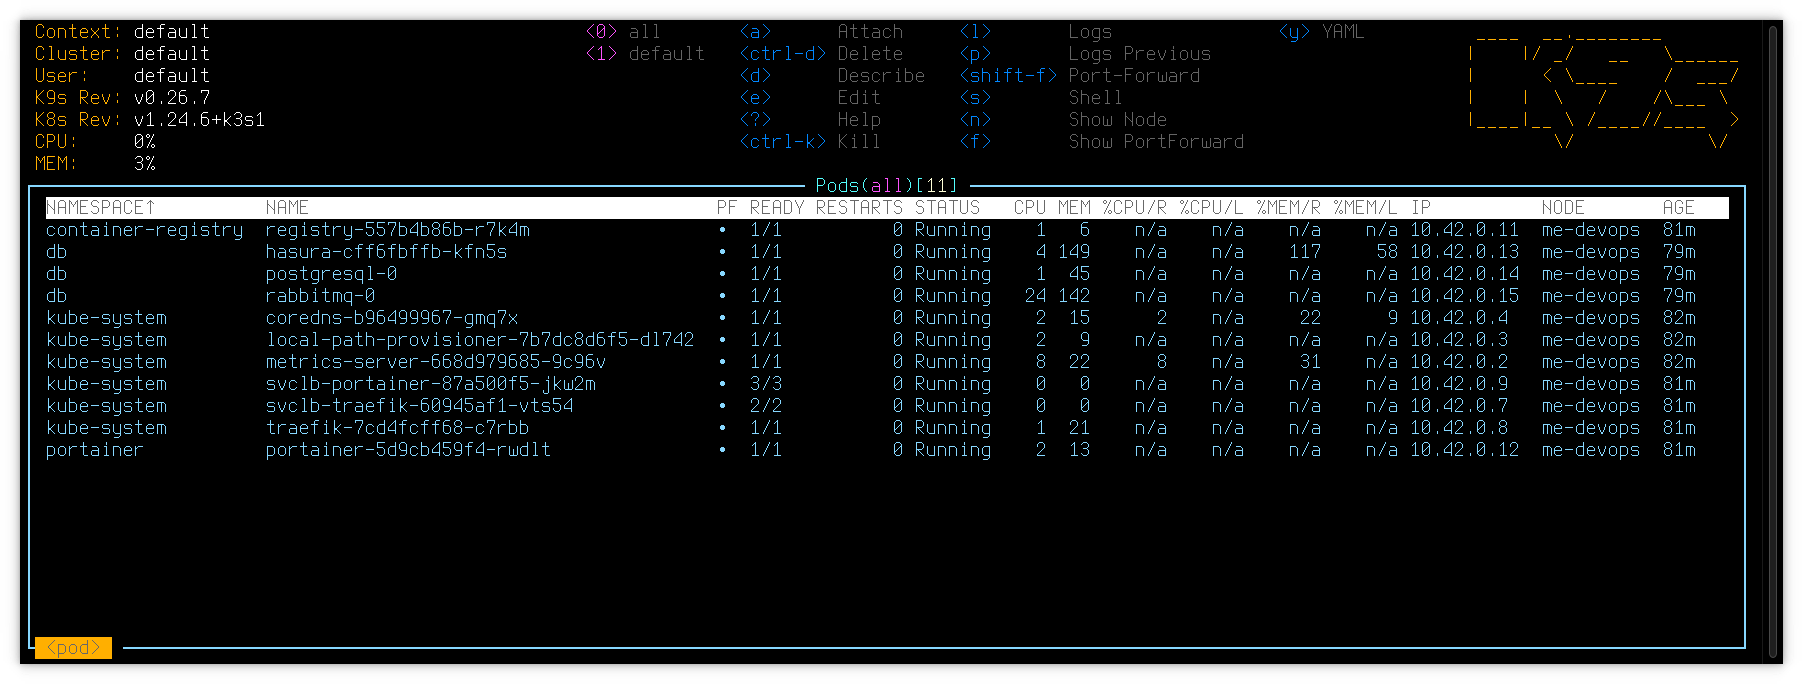Click the me-devops node of coredns
The height and width of the screenshot is (684, 1803).
click(1590, 318)
